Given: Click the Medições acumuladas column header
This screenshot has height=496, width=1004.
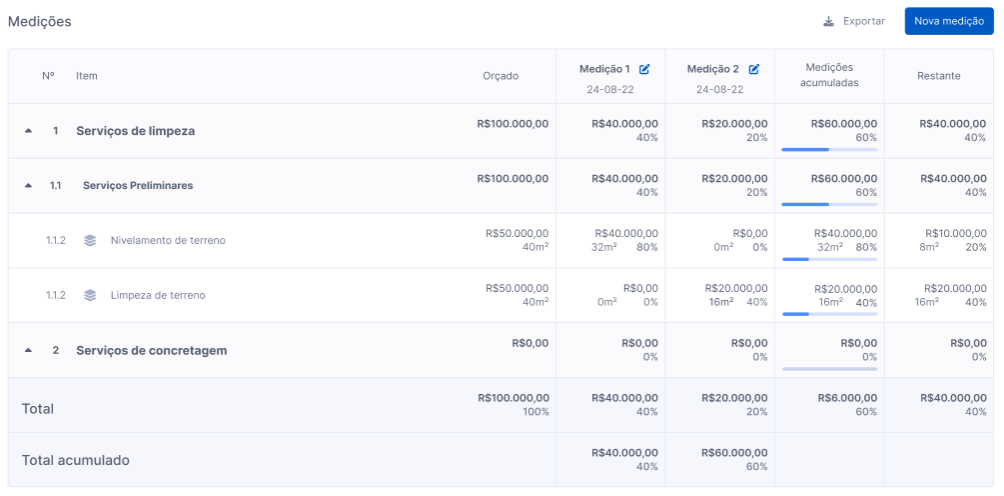Looking at the screenshot, I should 829,75.
